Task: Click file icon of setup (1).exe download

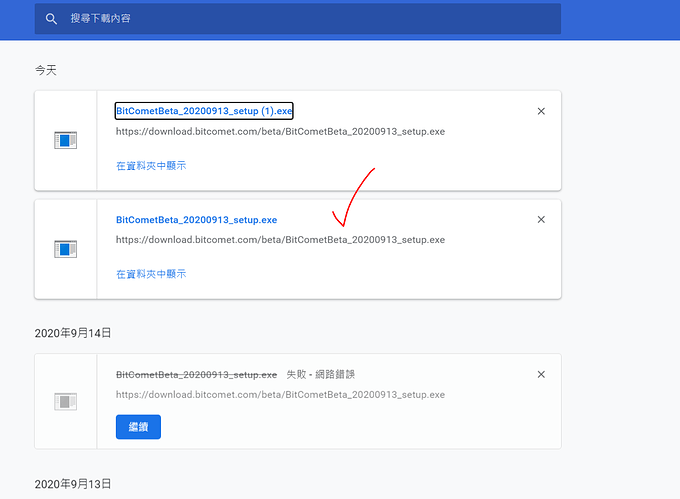Action: [65, 140]
